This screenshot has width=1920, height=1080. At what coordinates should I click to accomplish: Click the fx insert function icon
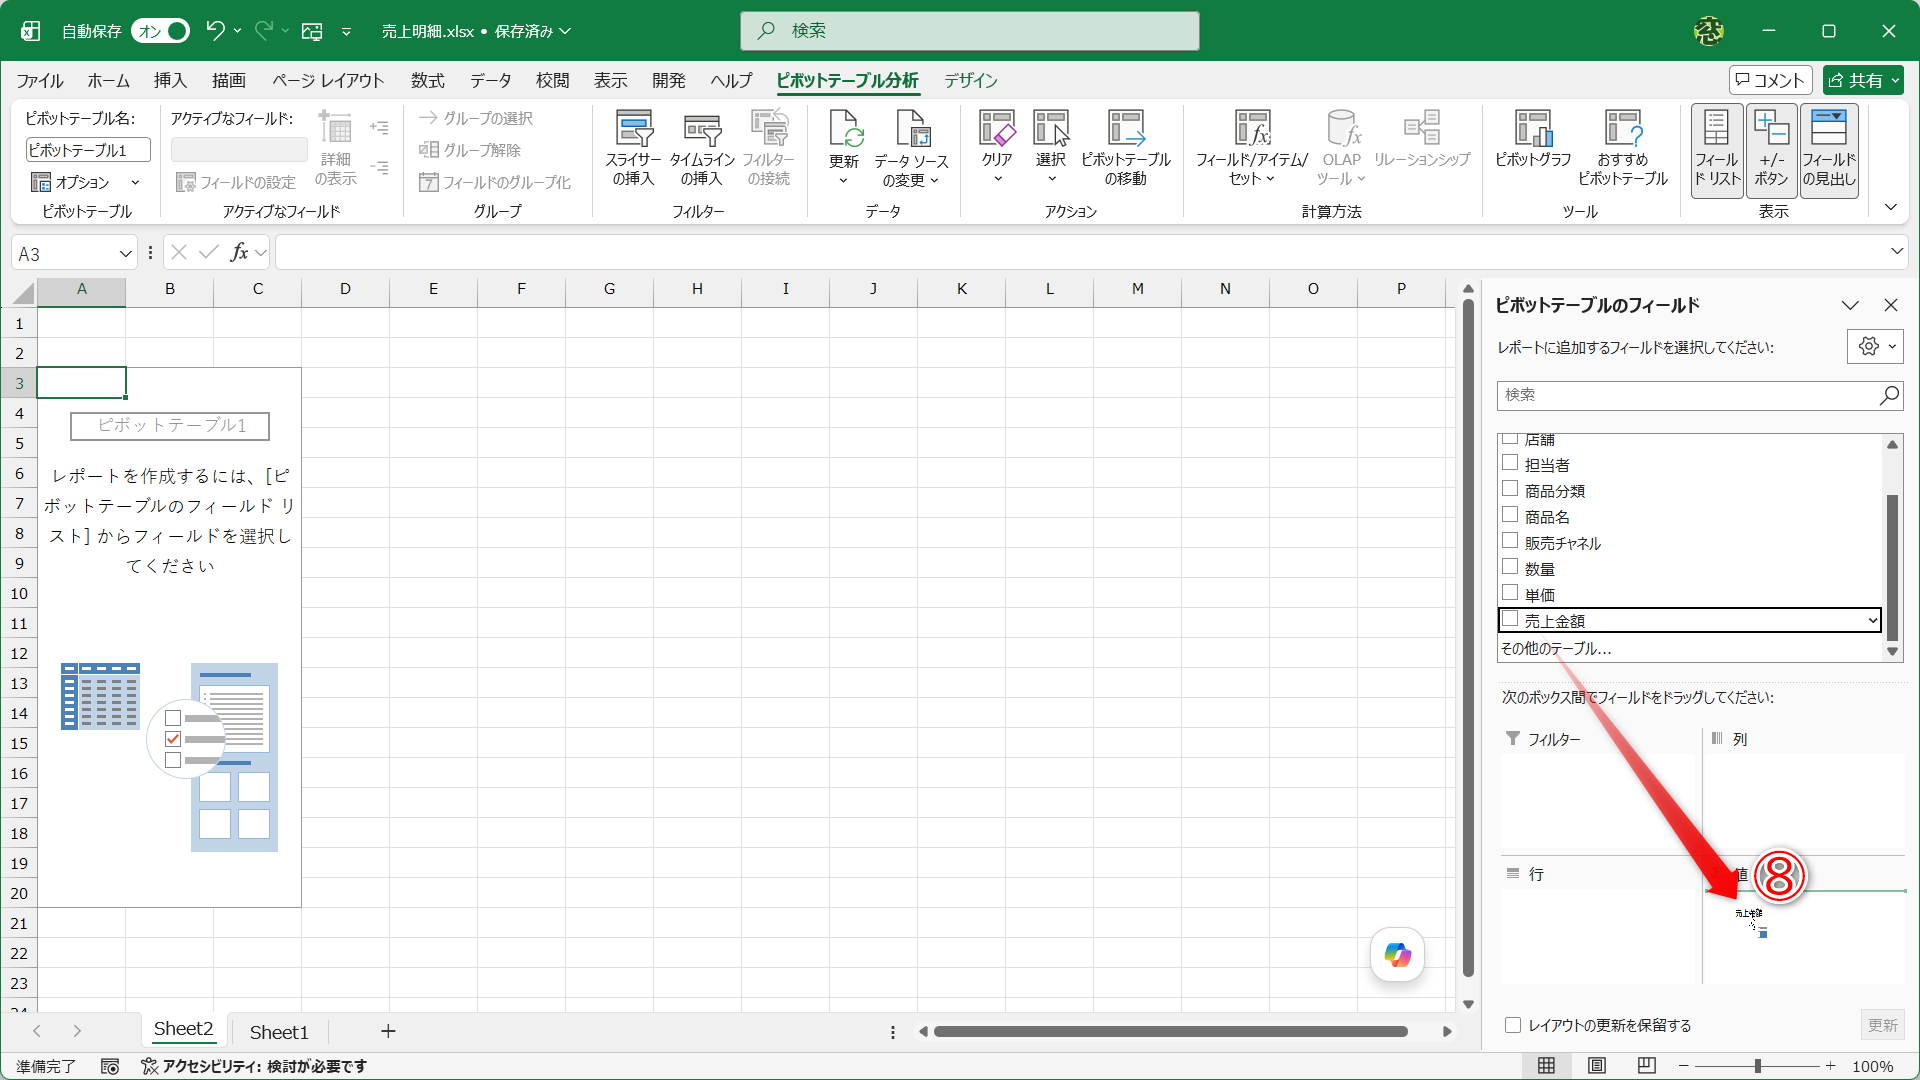pos(239,252)
